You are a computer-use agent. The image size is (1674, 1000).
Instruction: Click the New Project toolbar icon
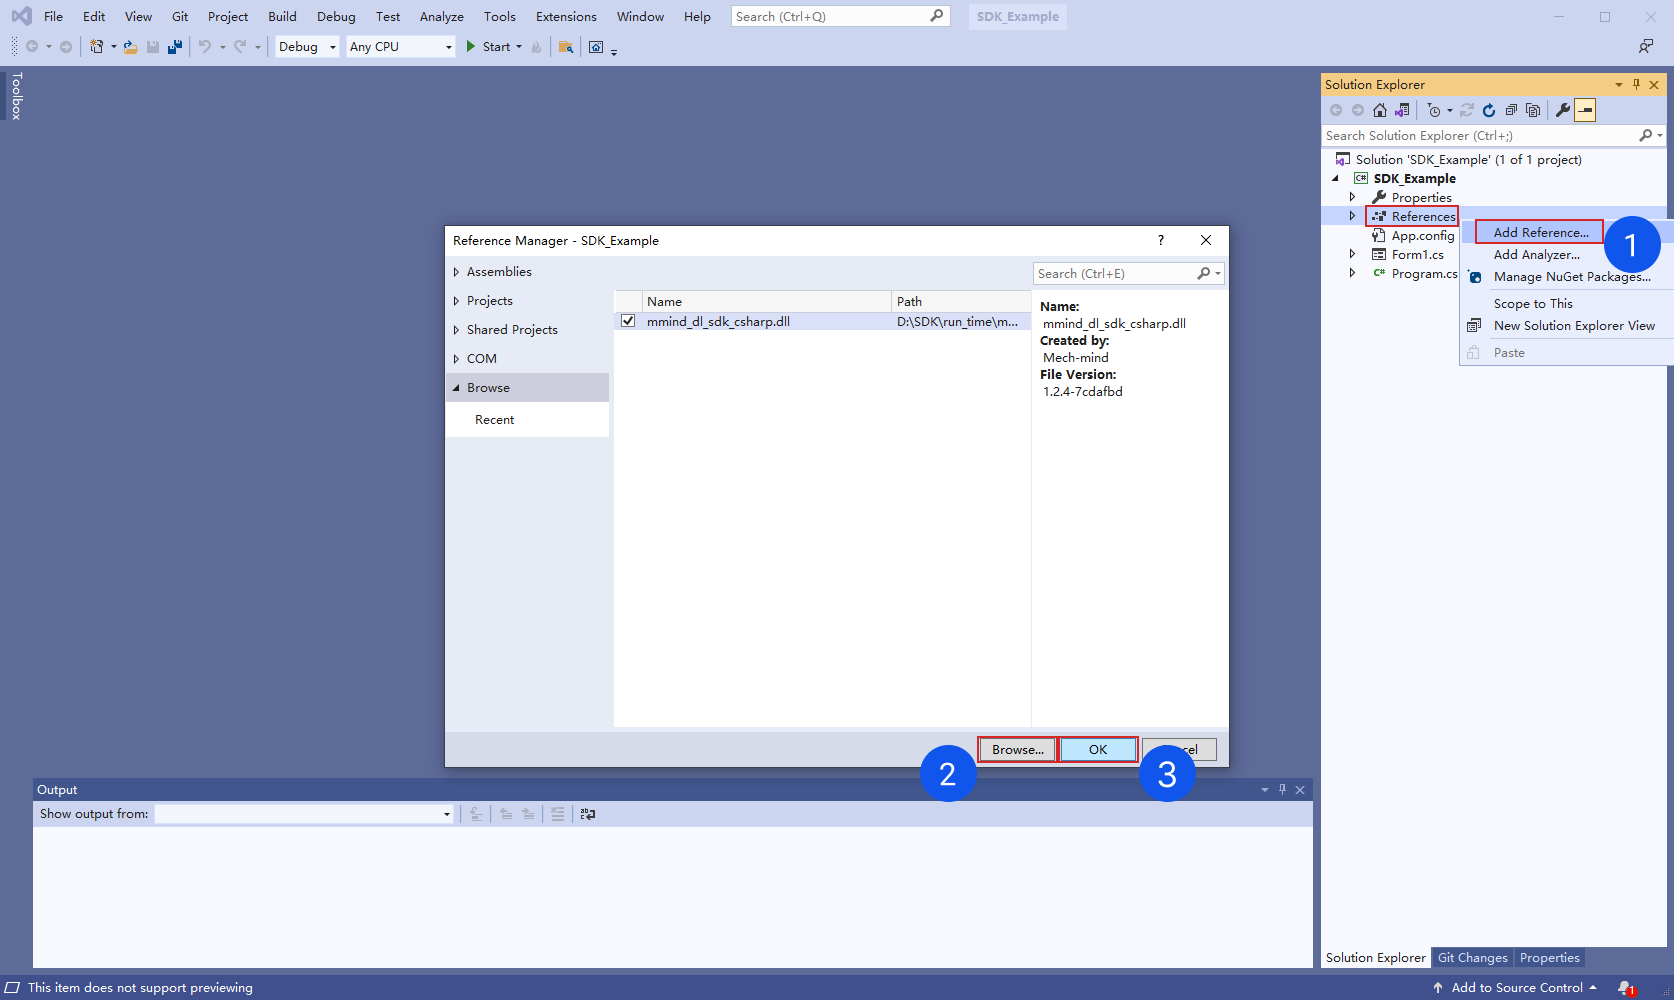[96, 47]
